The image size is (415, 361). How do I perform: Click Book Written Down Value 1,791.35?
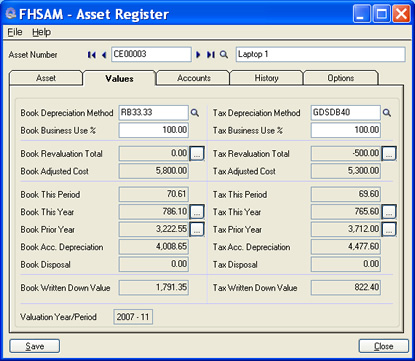(x=154, y=288)
